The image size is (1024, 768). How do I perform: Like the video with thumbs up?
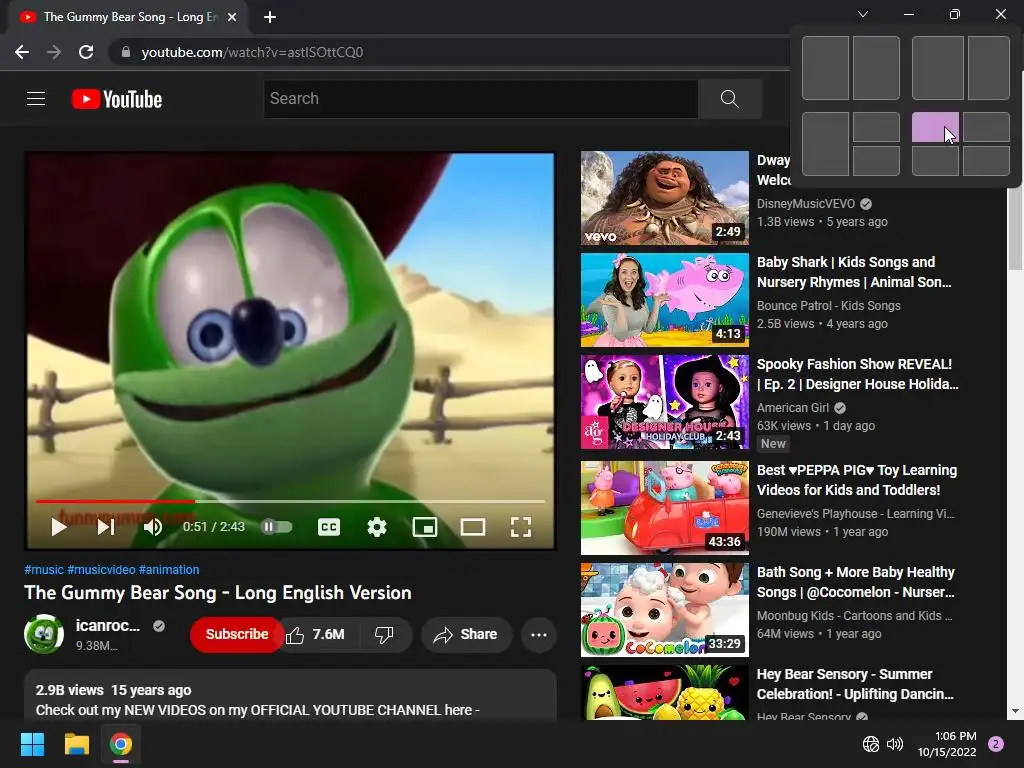tap(295, 635)
